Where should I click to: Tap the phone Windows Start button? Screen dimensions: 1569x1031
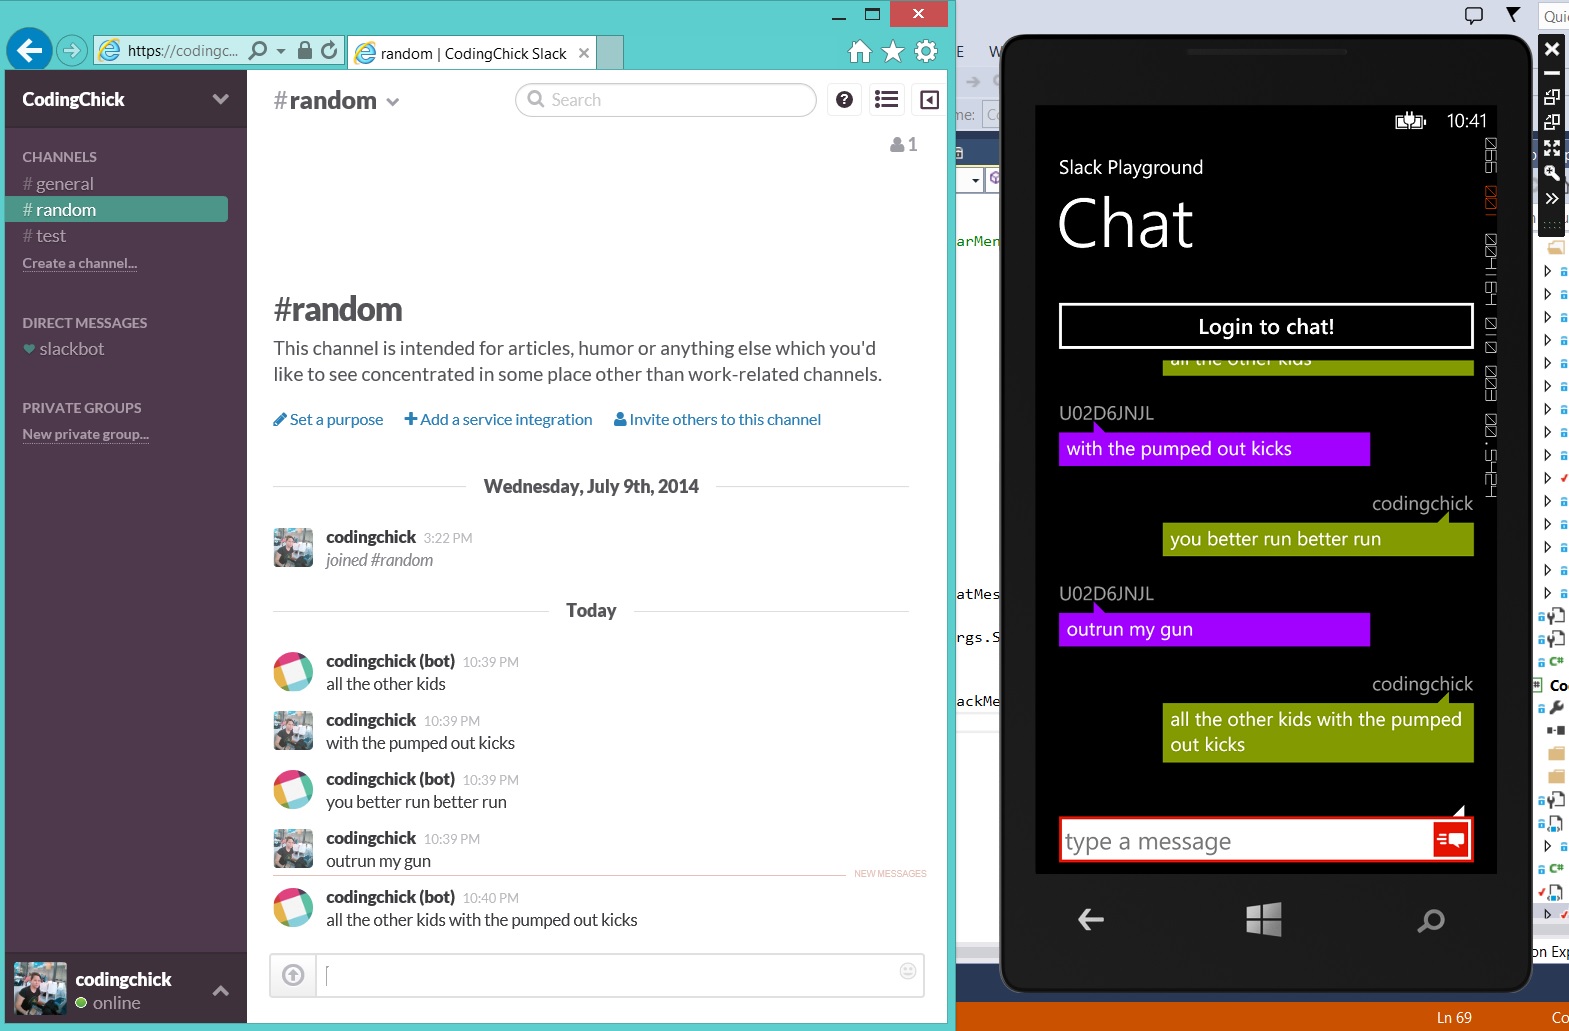pos(1264,919)
